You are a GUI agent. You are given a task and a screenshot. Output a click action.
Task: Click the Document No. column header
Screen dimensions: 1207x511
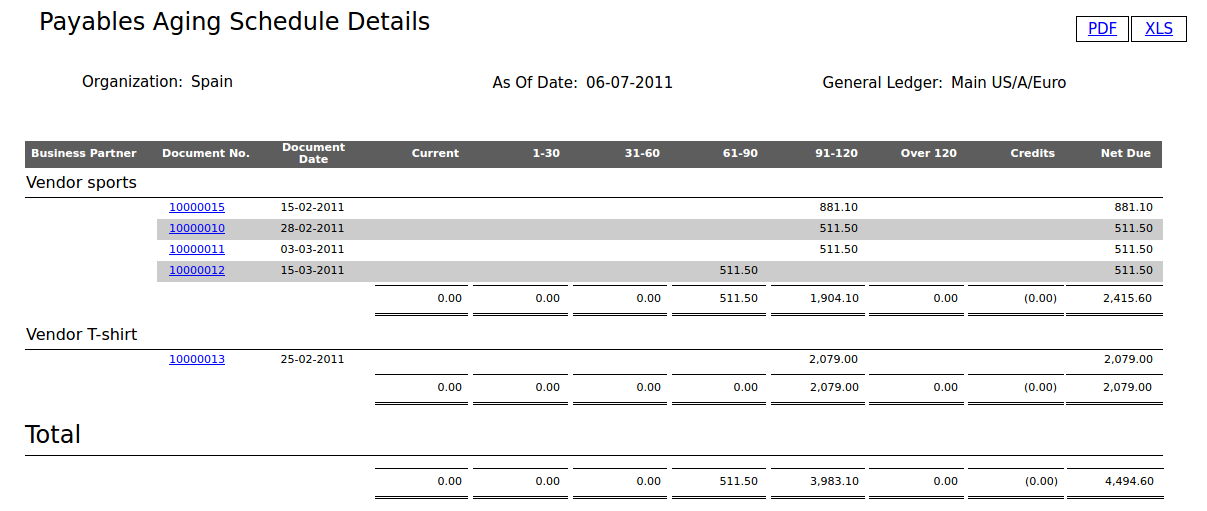coord(206,154)
